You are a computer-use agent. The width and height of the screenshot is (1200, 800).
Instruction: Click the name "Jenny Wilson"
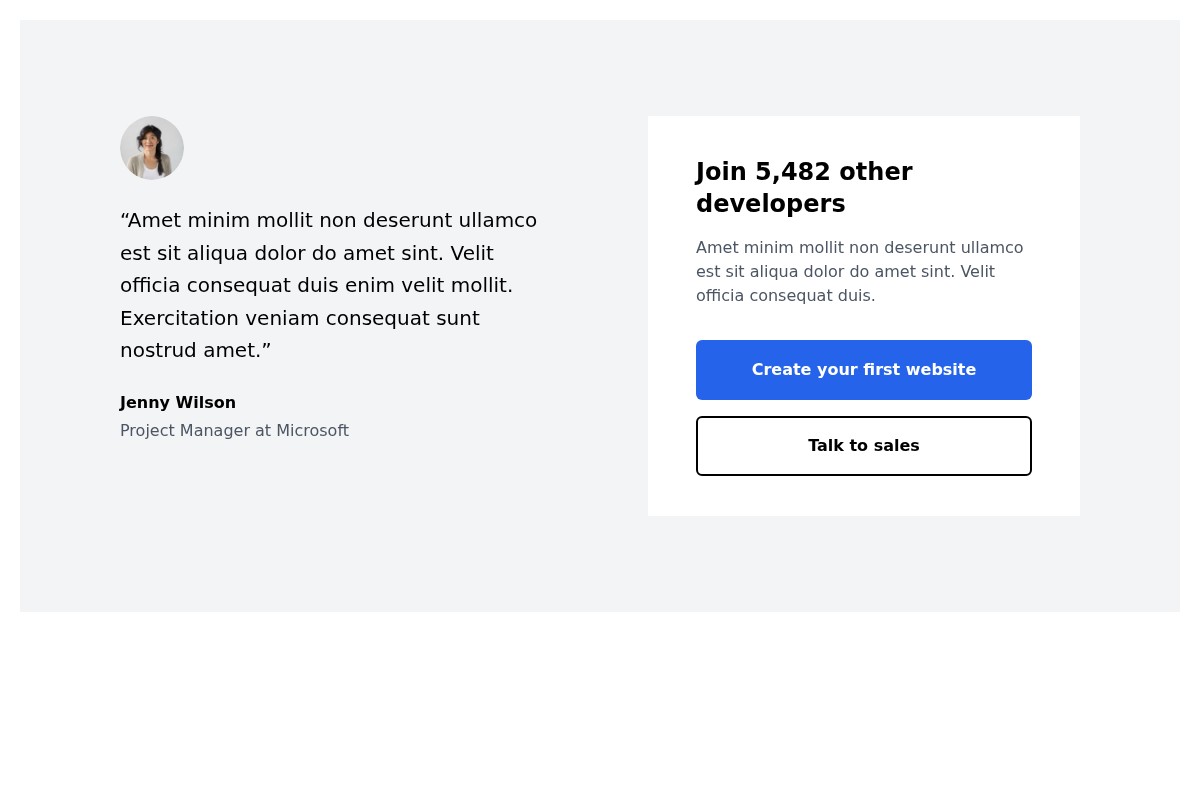click(x=178, y=403)
